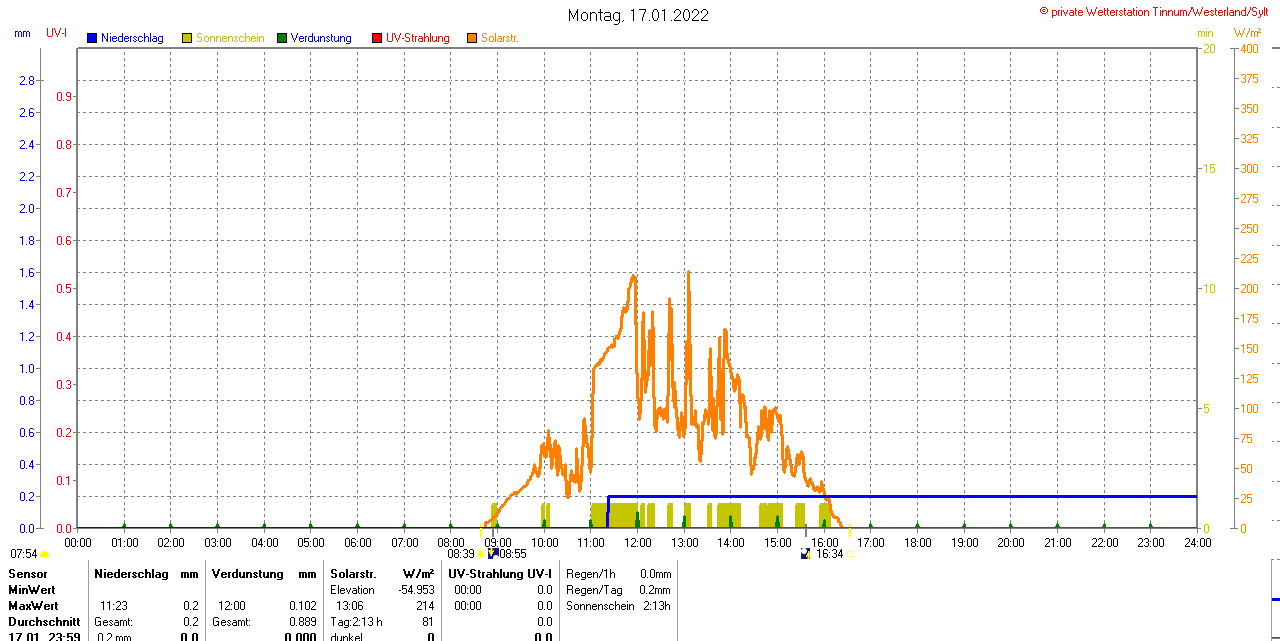
Task: Click the blue Niederschlag legend color box
Action: (92, 38)
